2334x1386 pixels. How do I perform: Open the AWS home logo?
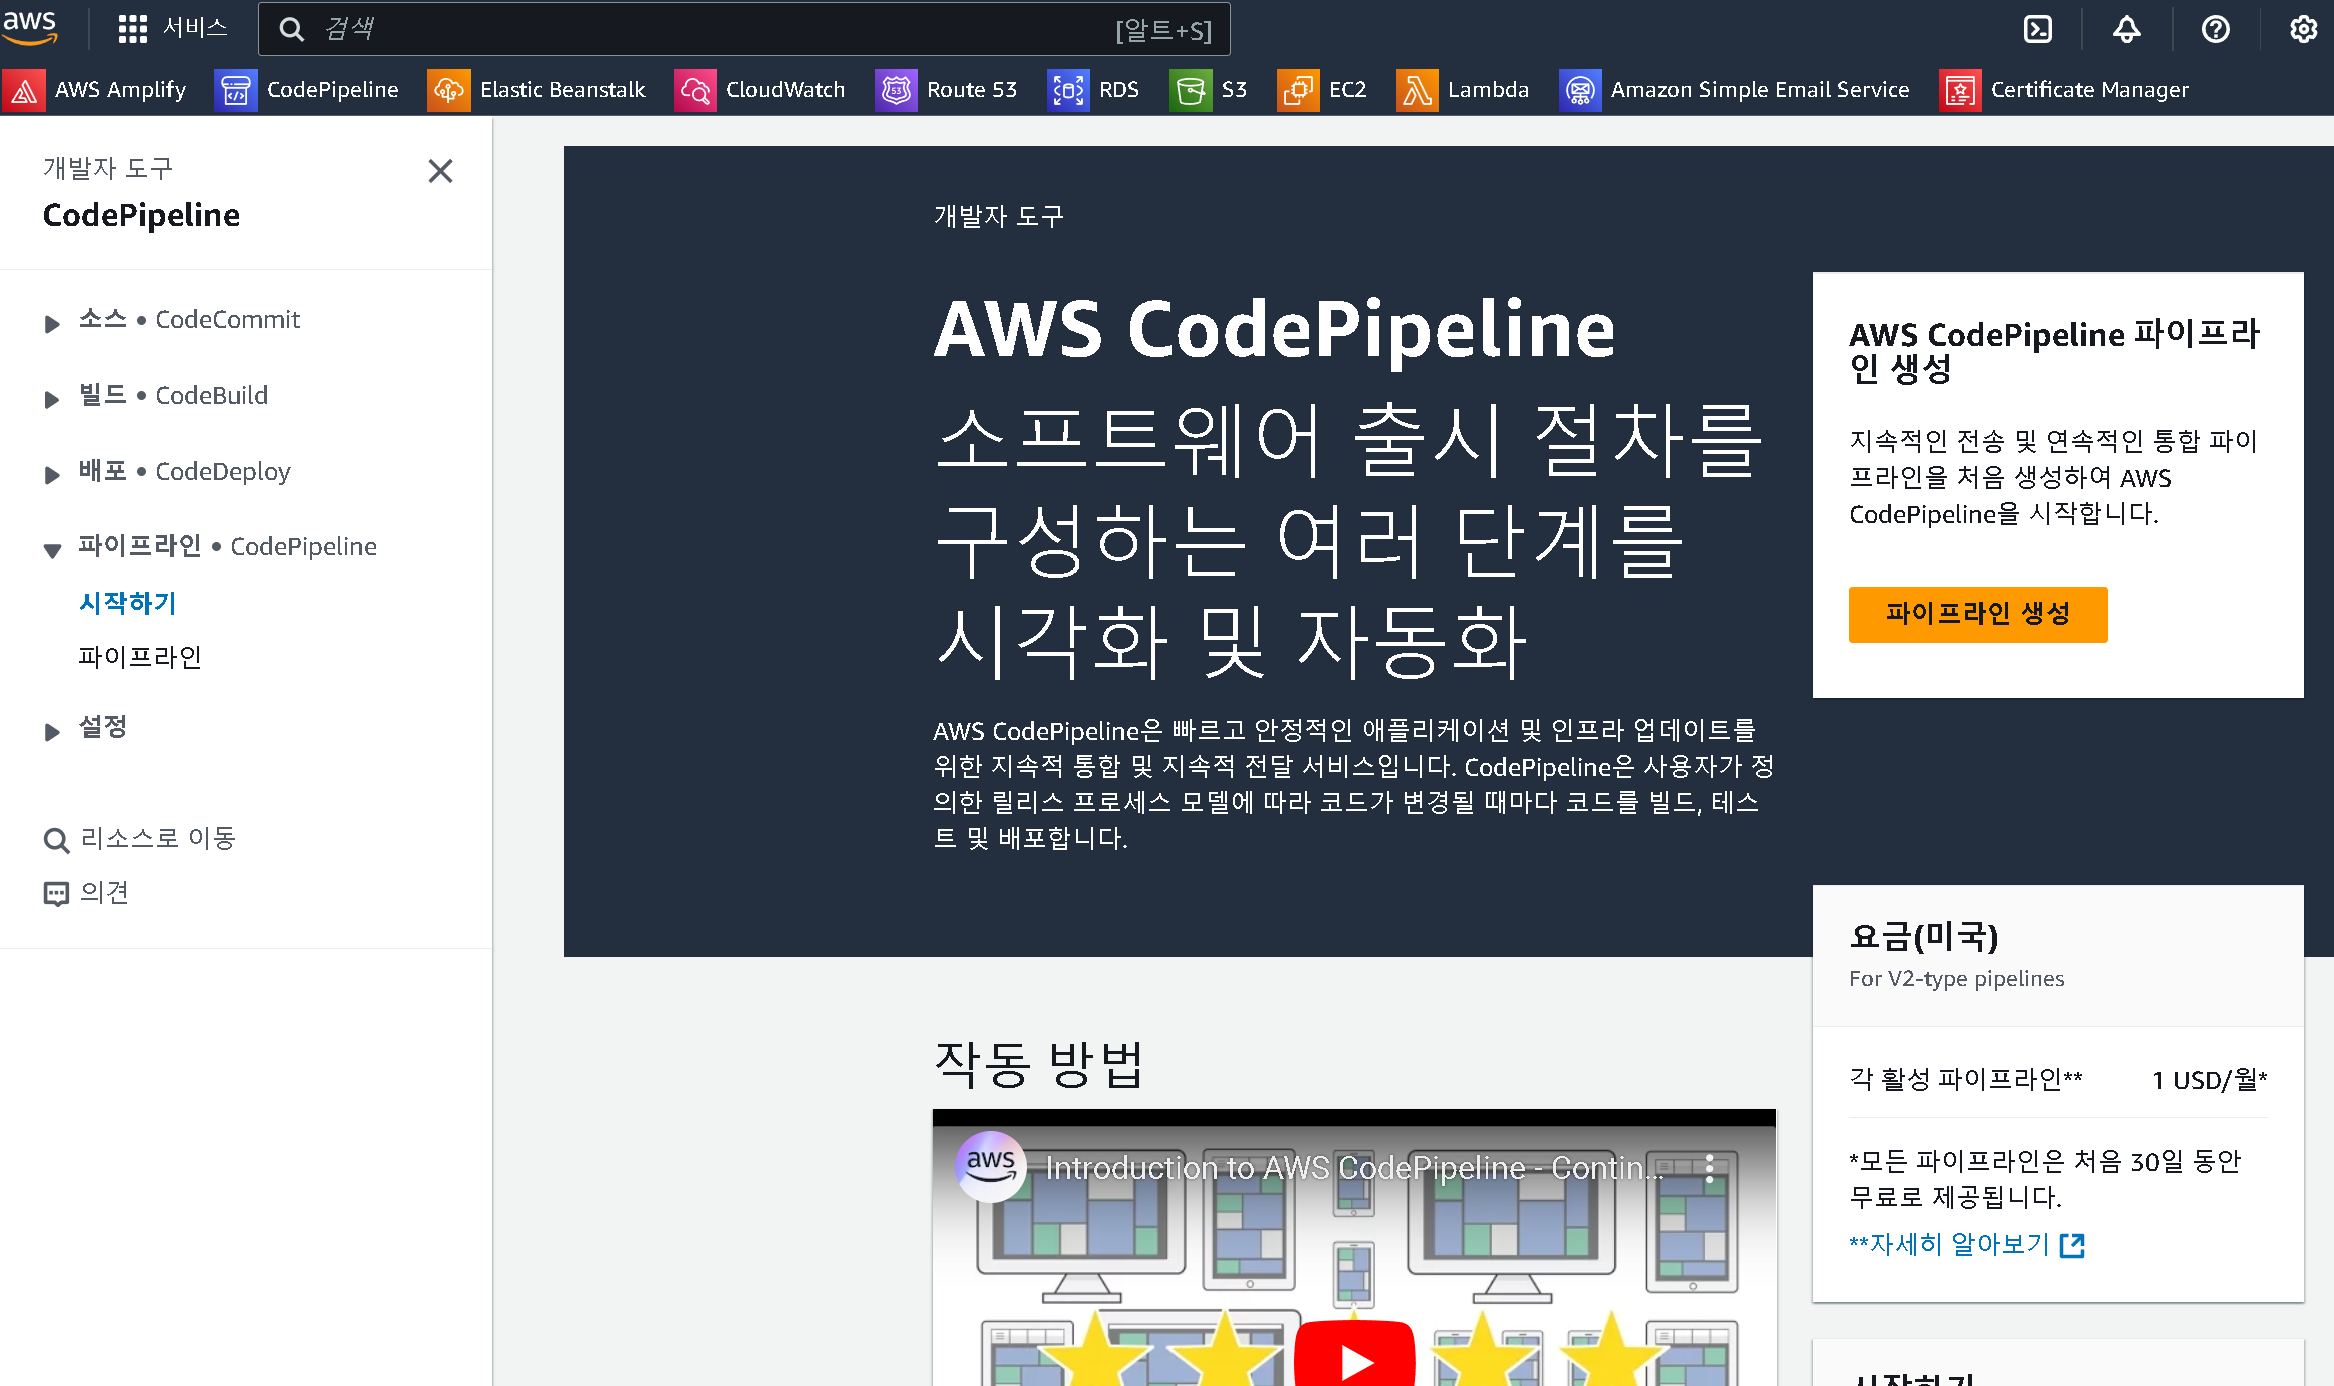tap(29, 28)
